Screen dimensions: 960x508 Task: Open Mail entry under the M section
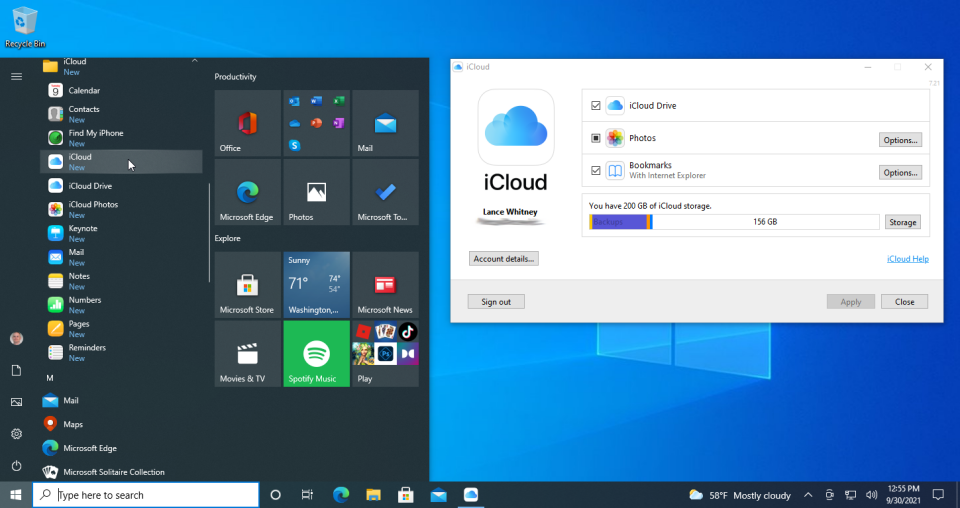(121, 400)
